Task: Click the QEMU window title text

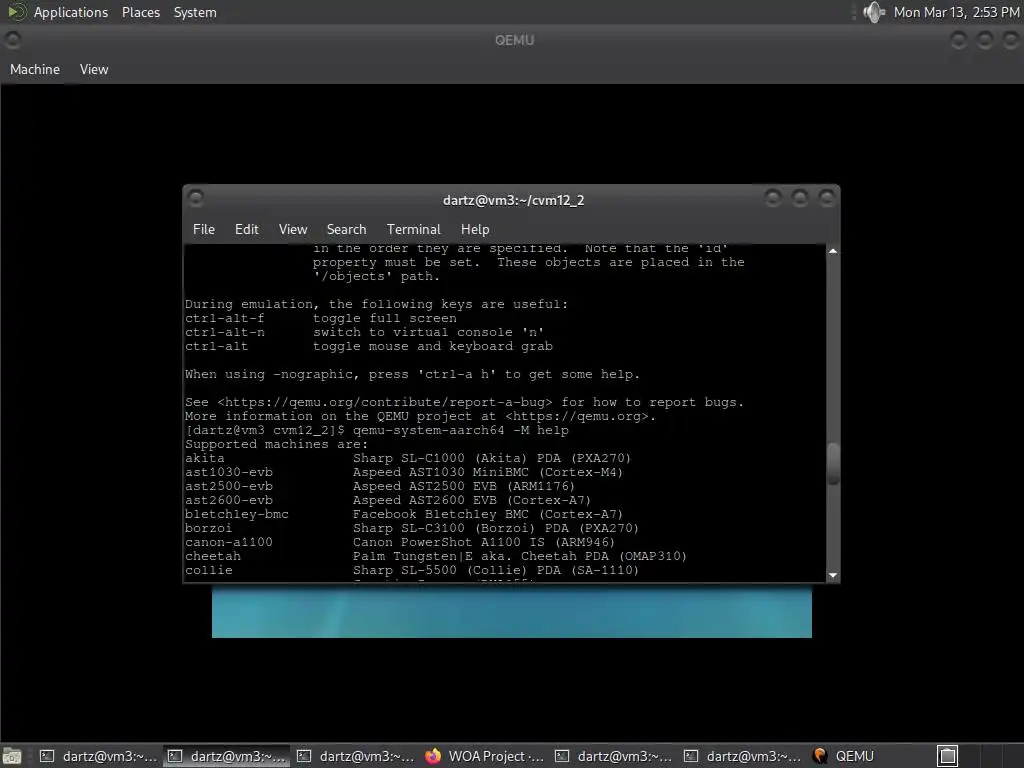Action: pos(515,40)
